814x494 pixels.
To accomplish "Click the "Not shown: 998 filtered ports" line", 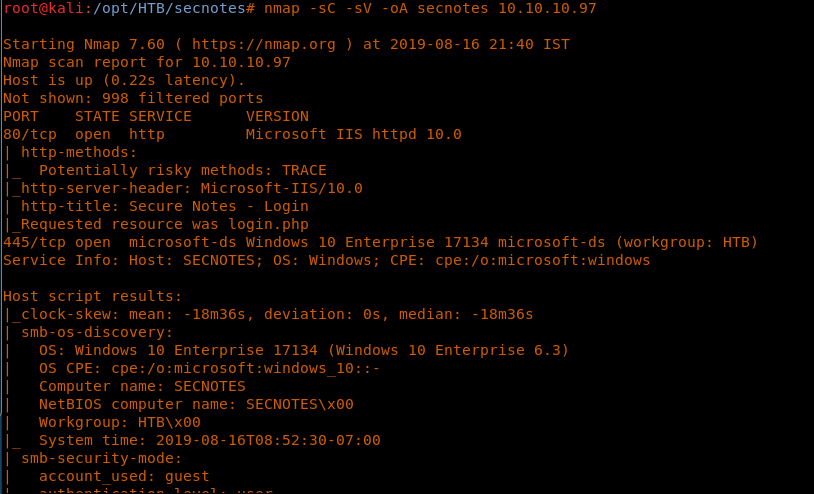I will coord(133,98).
